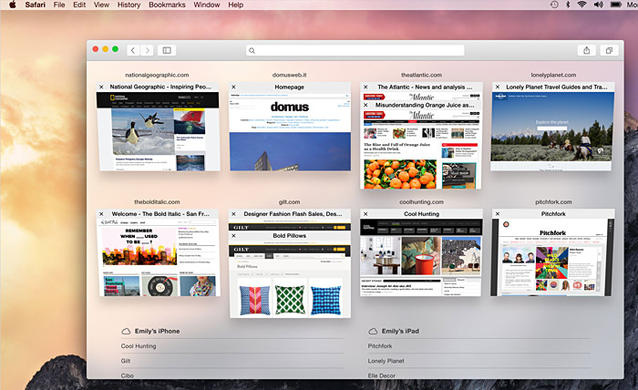Open Cool Hunting from Emily's iPhone

[138, 346]
